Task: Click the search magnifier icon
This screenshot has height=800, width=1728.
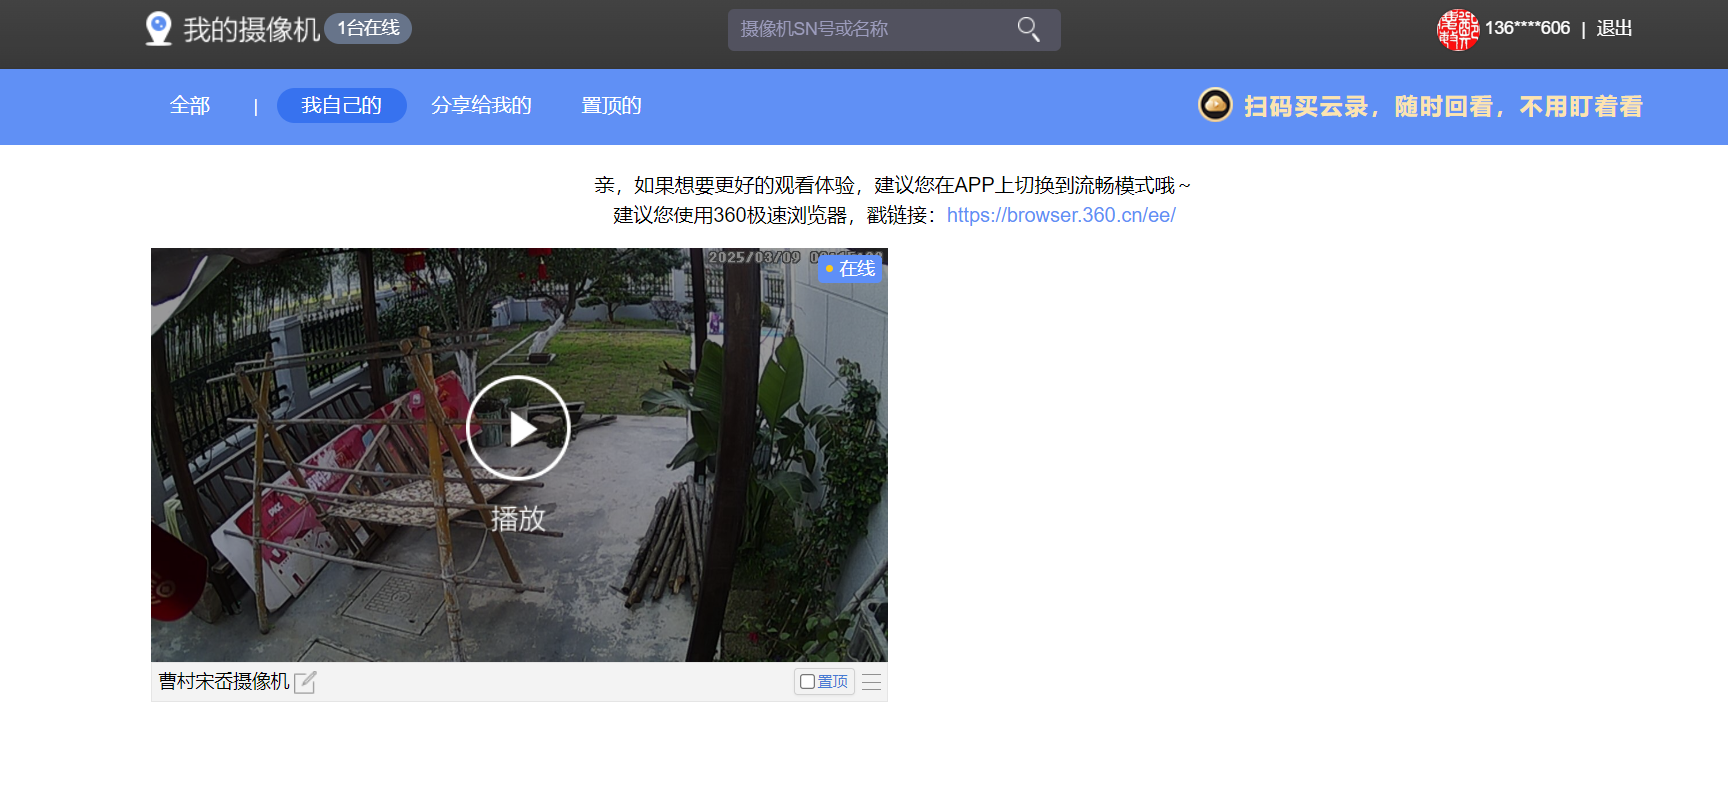Action: click(1028, 30)
